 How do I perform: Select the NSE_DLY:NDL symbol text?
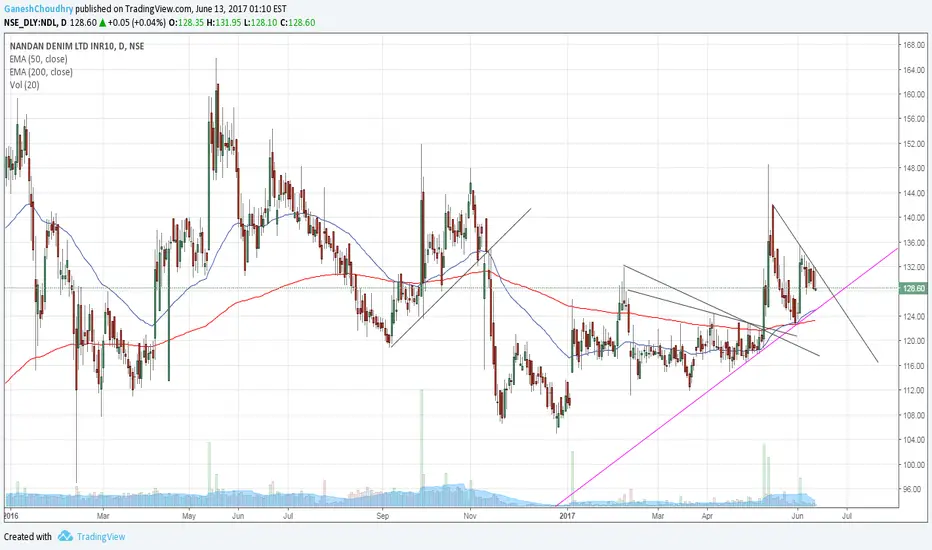[x=31, y=23]
